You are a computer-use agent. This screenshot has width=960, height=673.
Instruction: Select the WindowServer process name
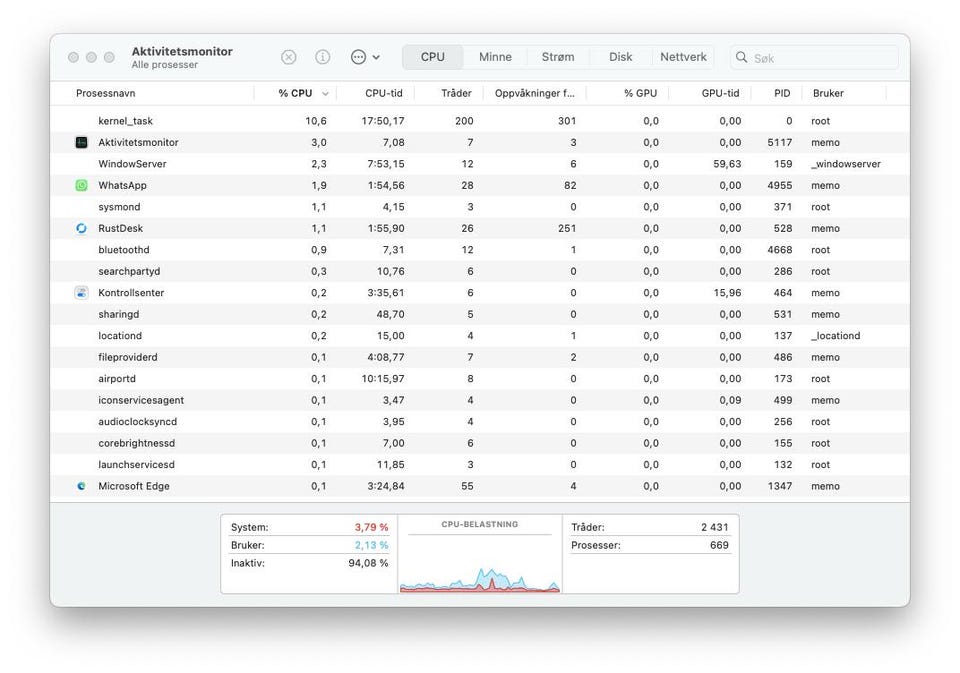132,164
